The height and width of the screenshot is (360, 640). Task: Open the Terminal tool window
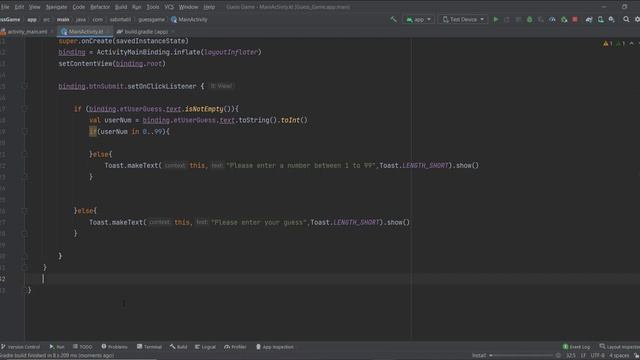click(x=149, y=347)
